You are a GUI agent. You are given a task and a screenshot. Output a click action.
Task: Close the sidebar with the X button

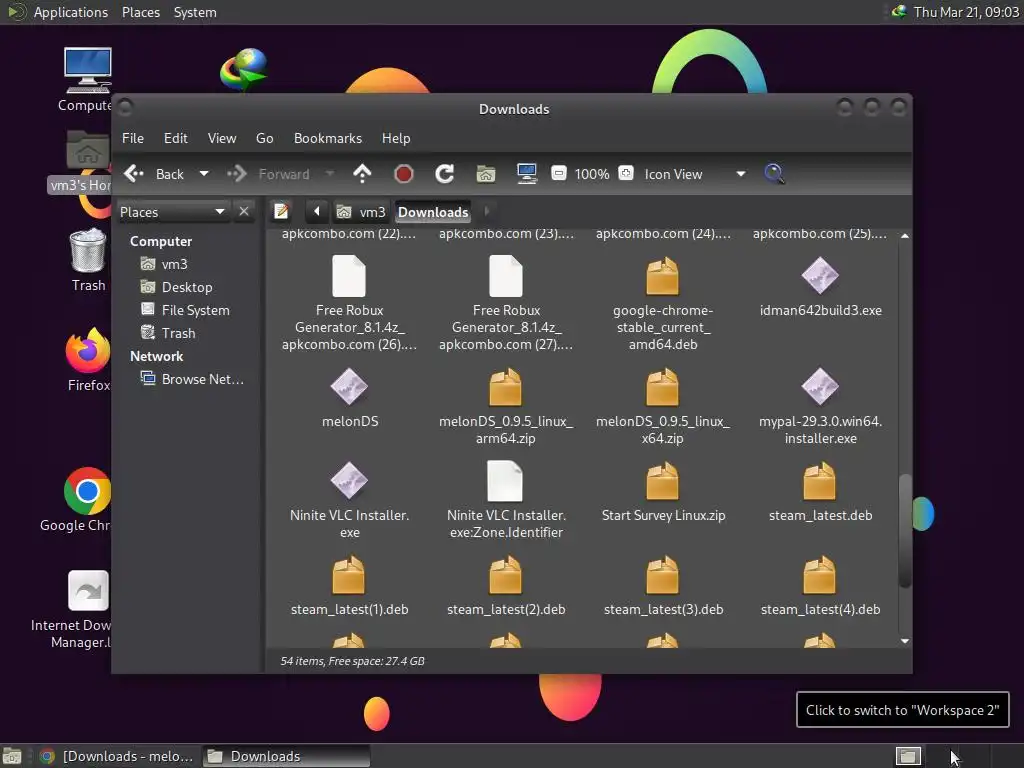click(x=244, y=212)
